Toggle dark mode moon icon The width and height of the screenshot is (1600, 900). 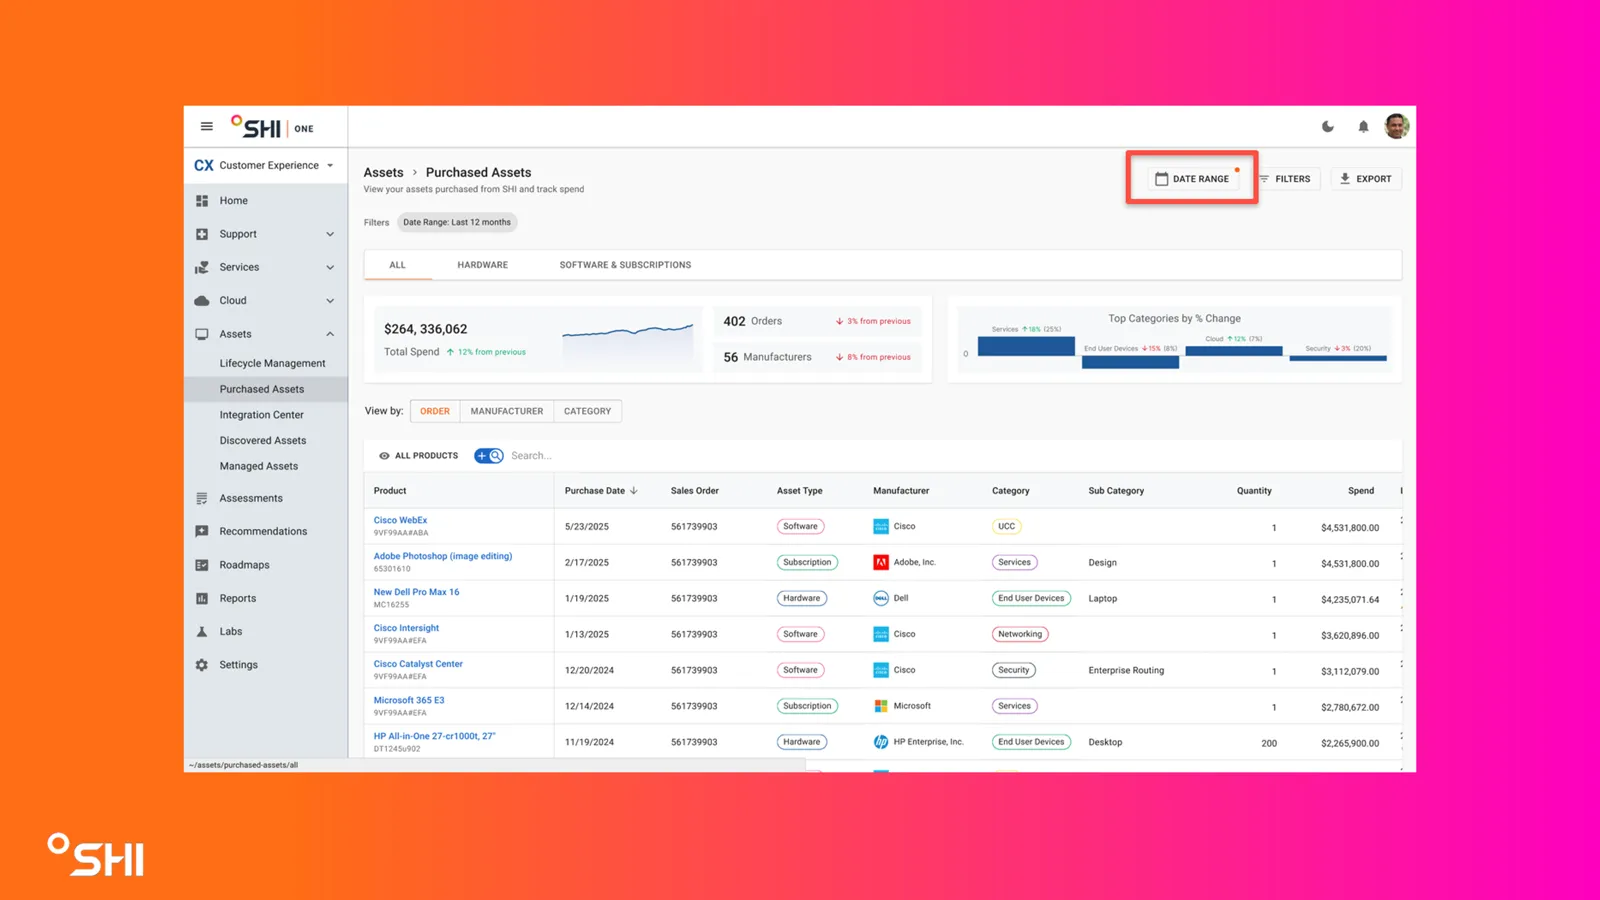(1328, 127)
